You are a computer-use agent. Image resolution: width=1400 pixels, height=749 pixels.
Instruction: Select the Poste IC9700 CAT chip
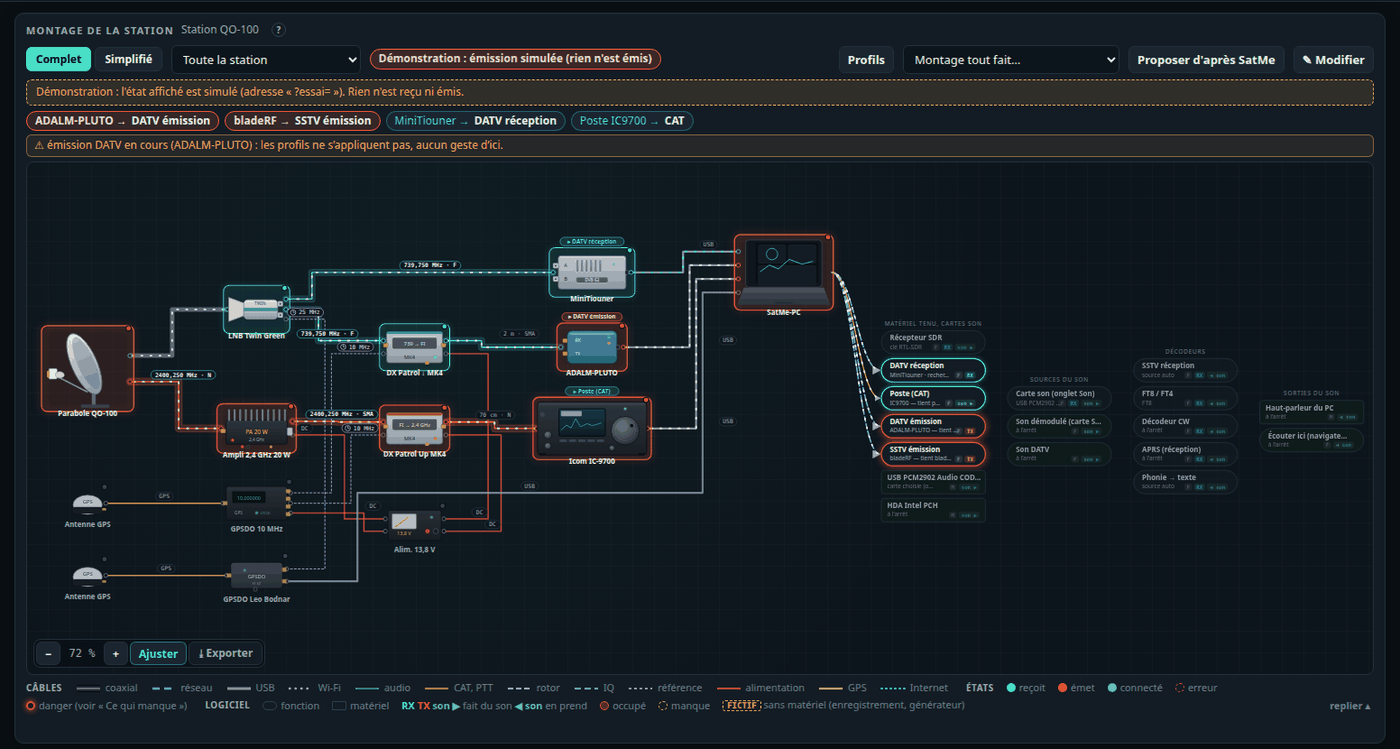[632, 121]
